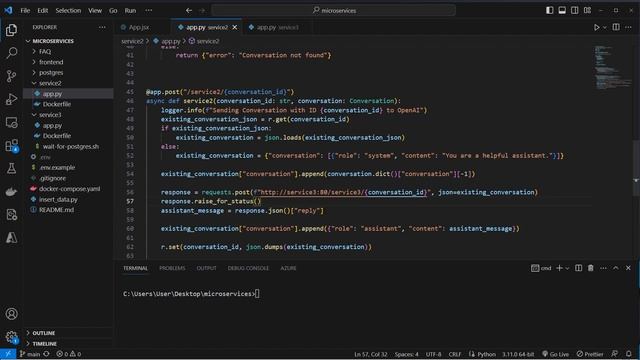Open wait-for-postgres.sh file
The image size is (640, 360).
(x=71, y=147)
